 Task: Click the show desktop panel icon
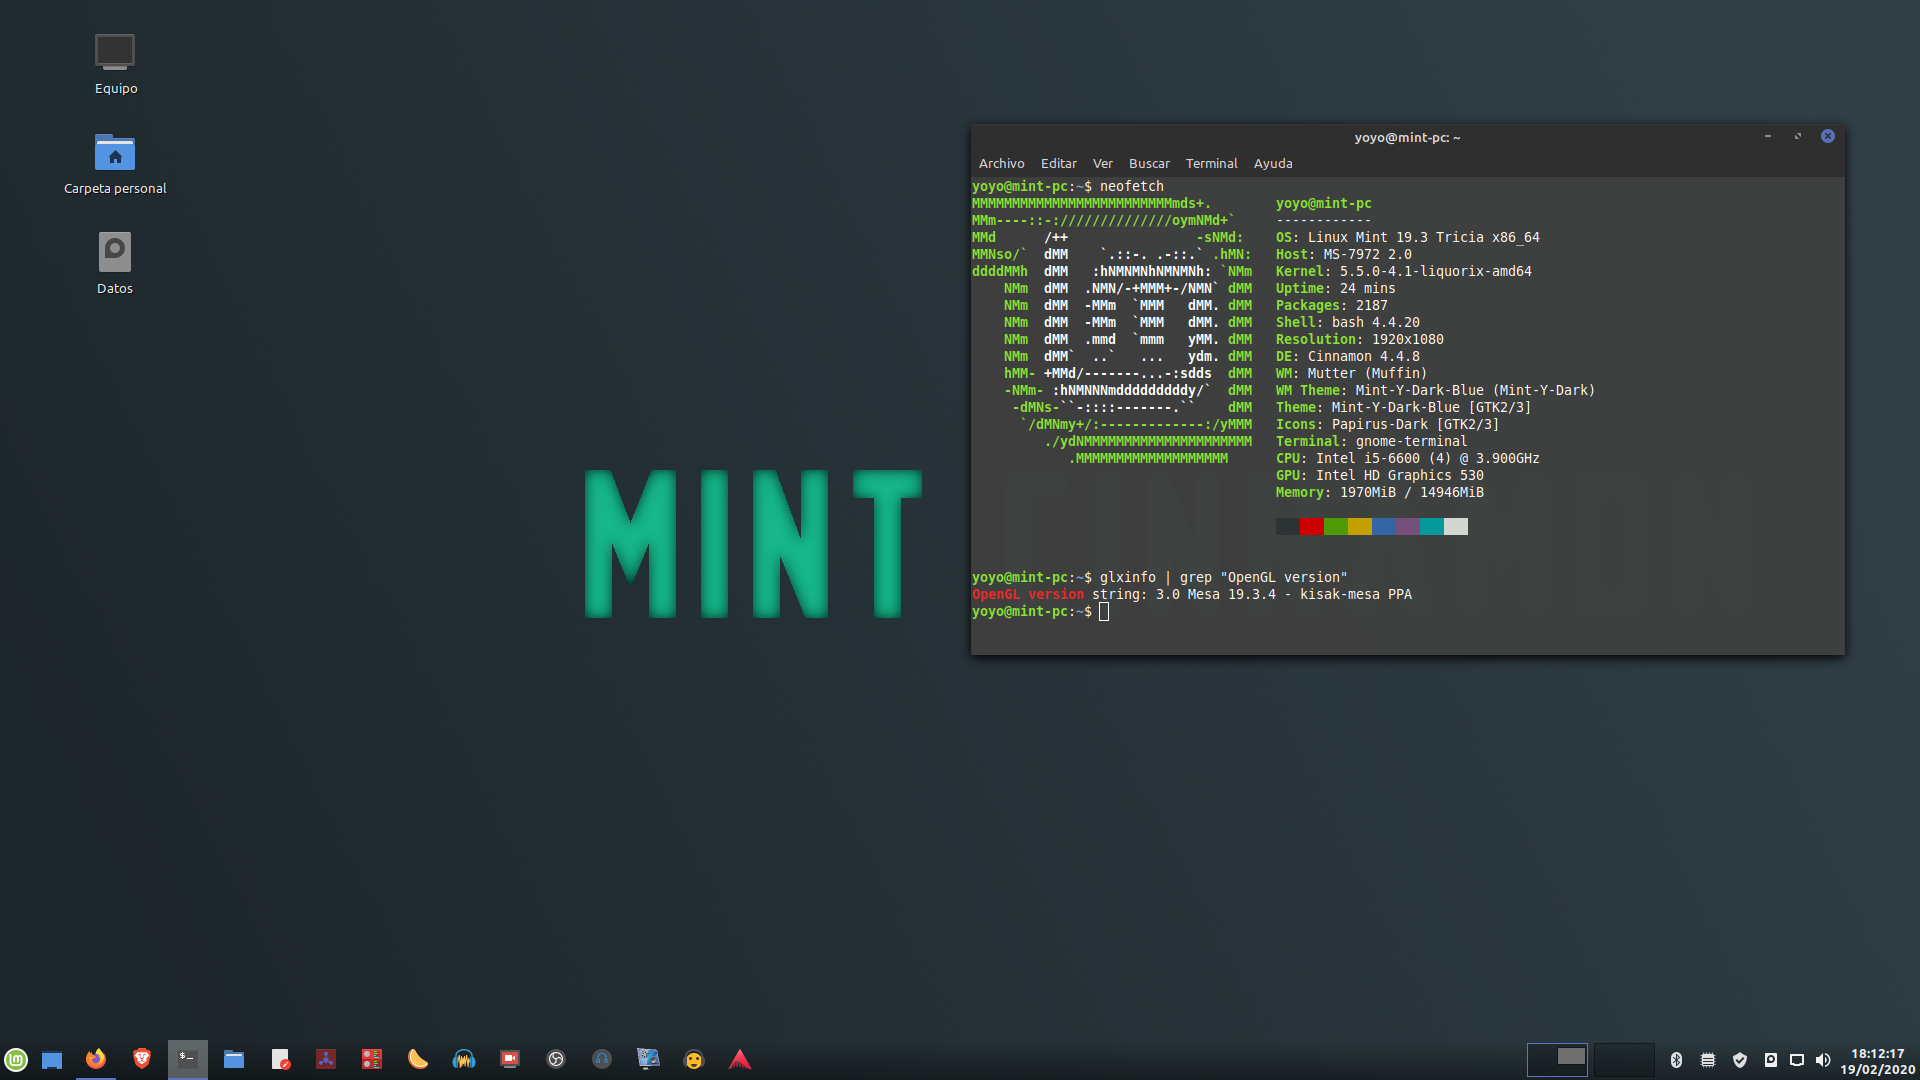tap(52, 1060)
